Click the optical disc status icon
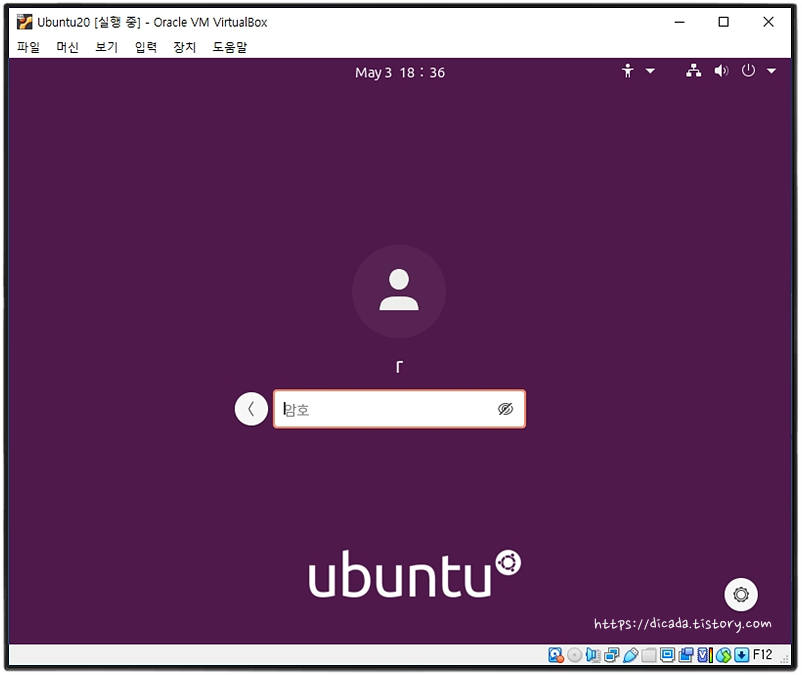The width and height of the screenshot is (802, 675). pos(574,655)
